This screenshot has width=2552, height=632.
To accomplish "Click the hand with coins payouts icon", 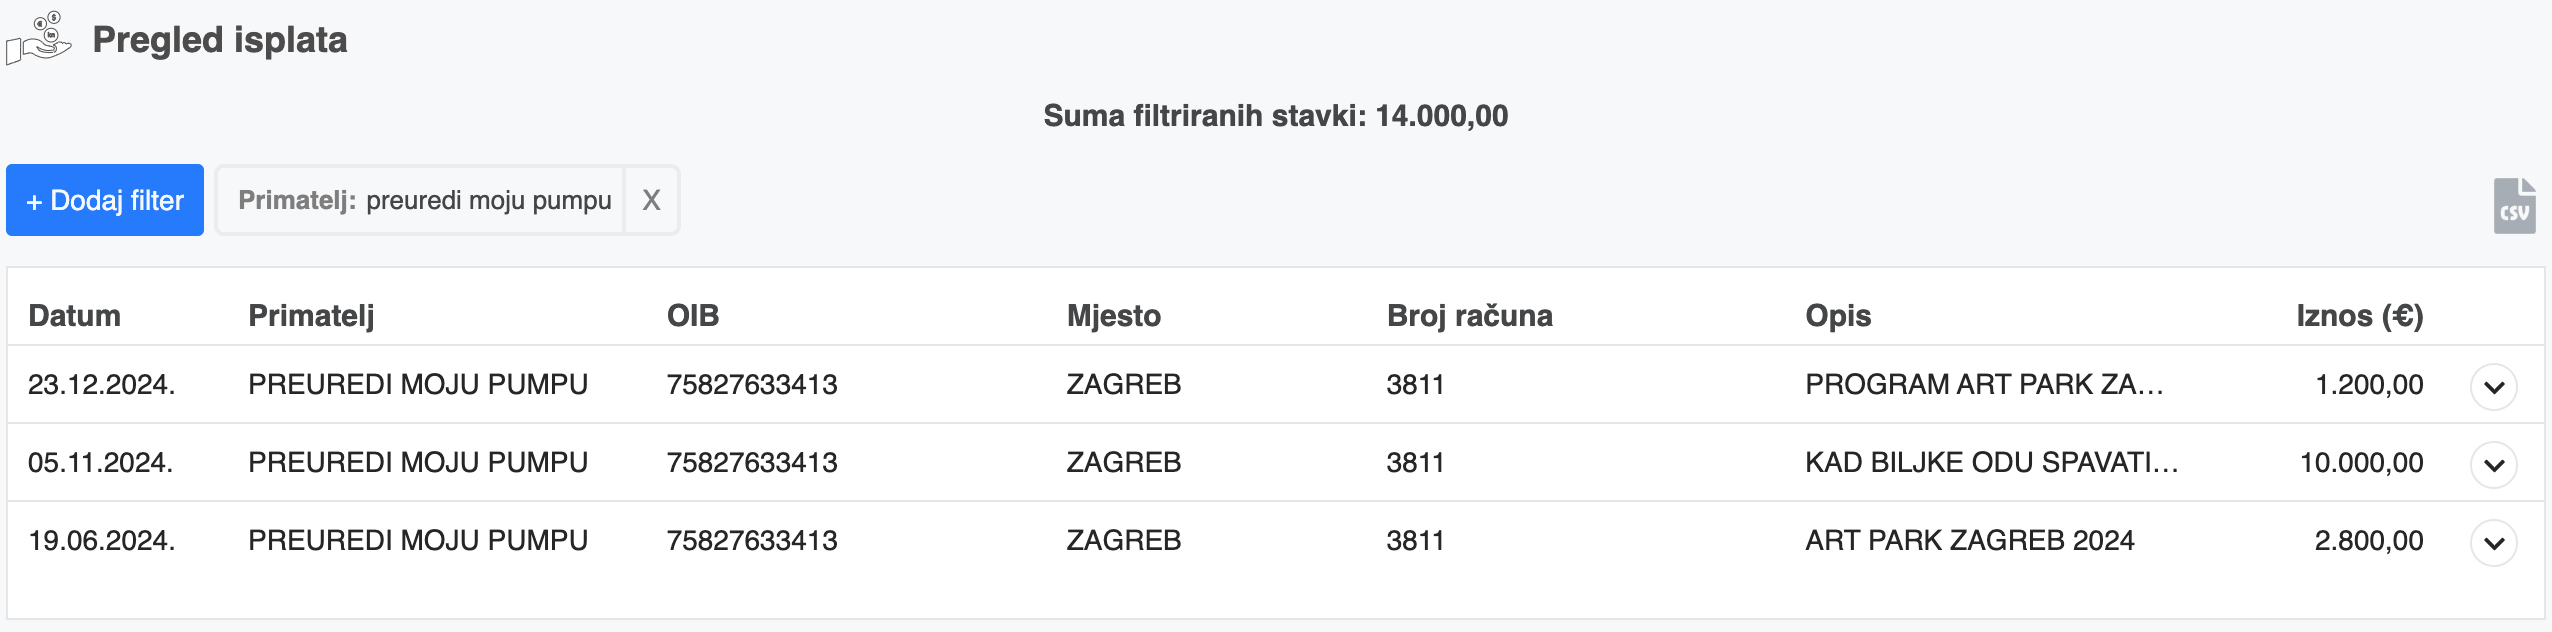I will [x=39, y=39].
